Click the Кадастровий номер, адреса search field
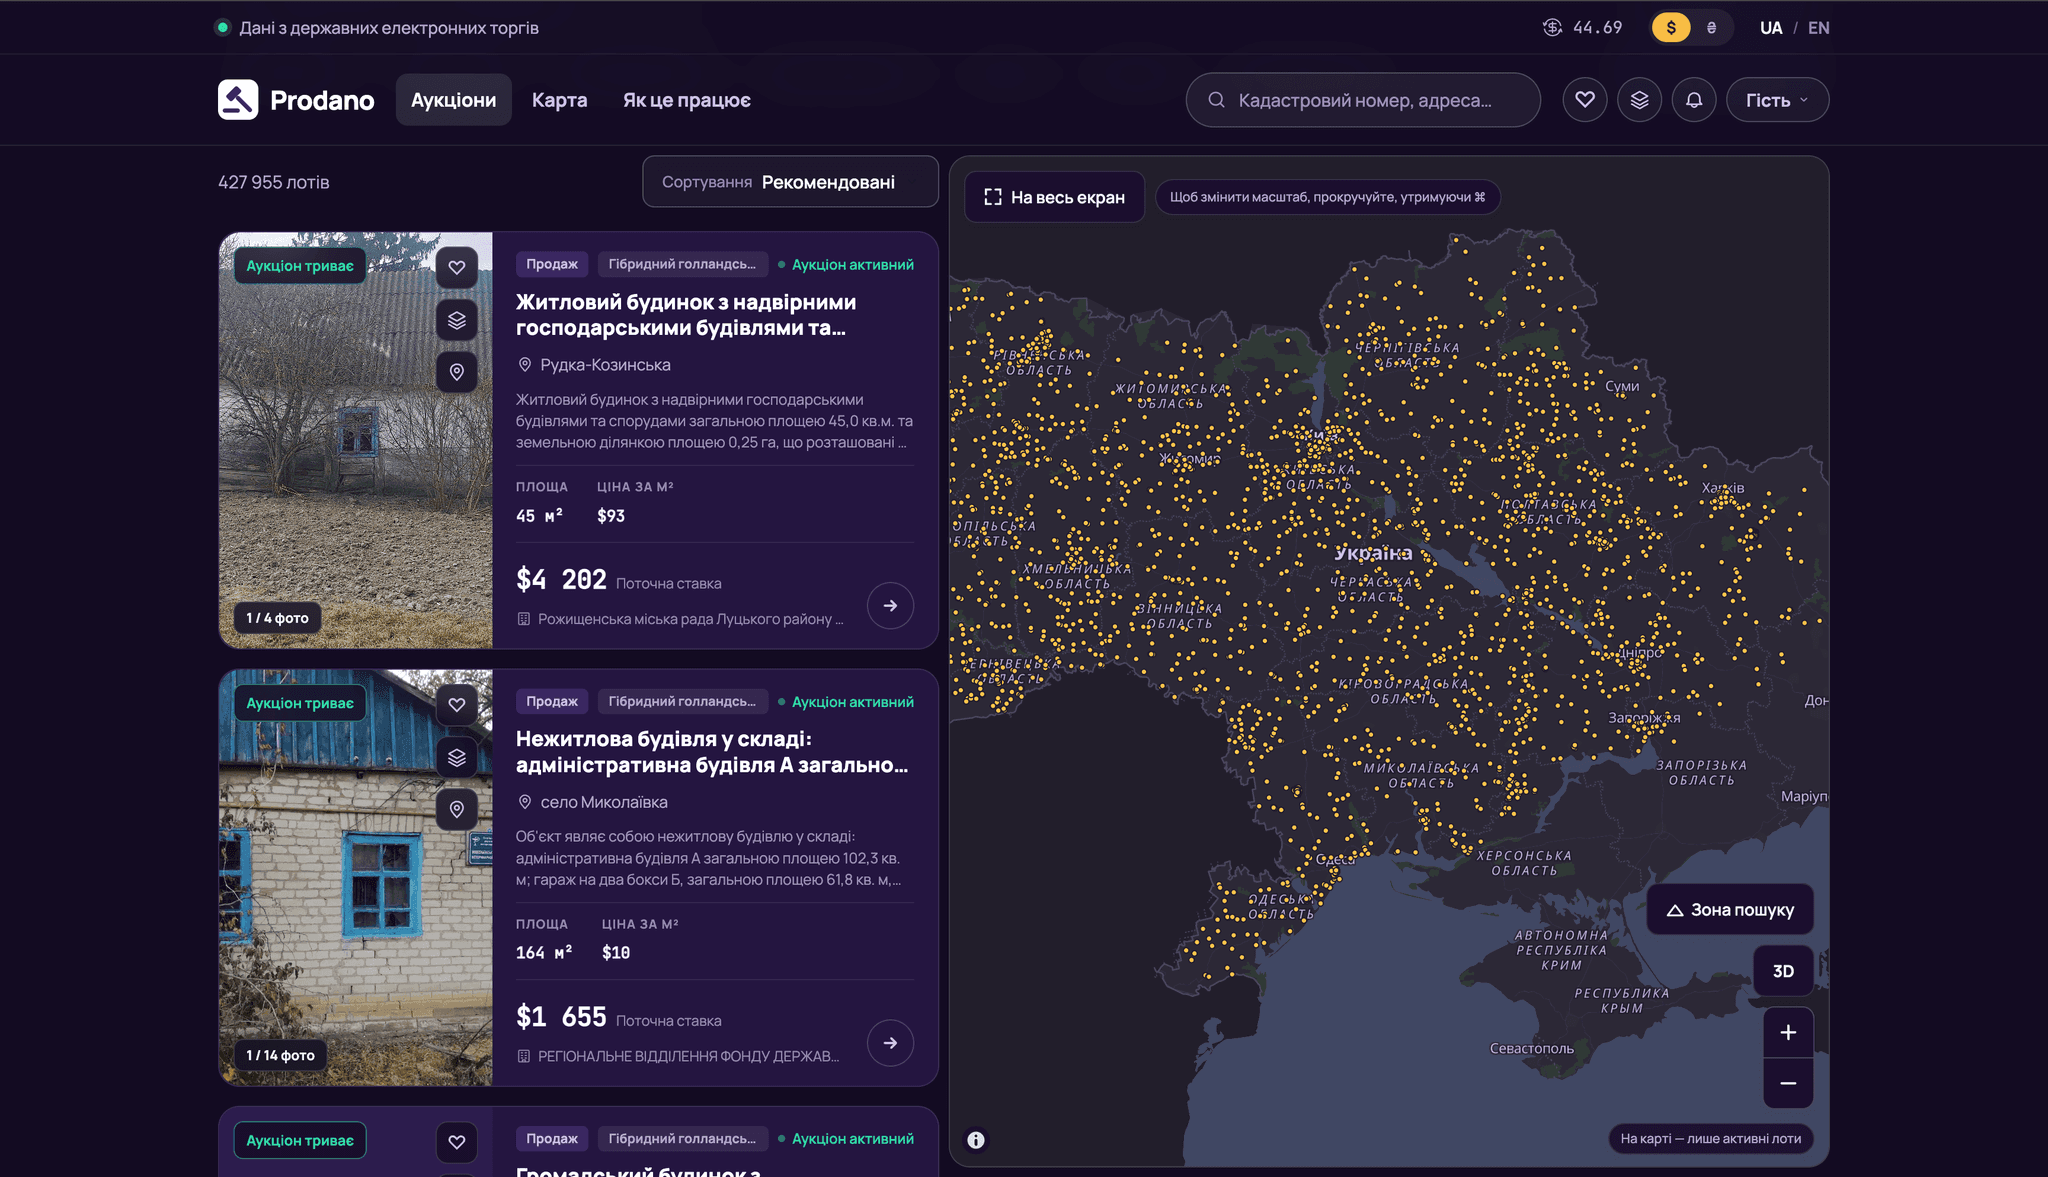The height and width of the screenshot is (1177, 2048). (x=1363, y=100)
